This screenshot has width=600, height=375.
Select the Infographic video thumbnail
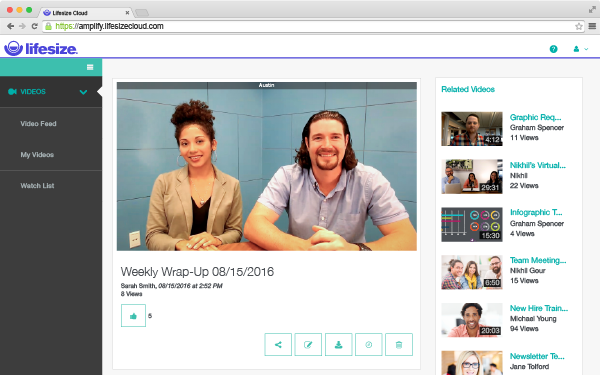(x=472, y=225)
